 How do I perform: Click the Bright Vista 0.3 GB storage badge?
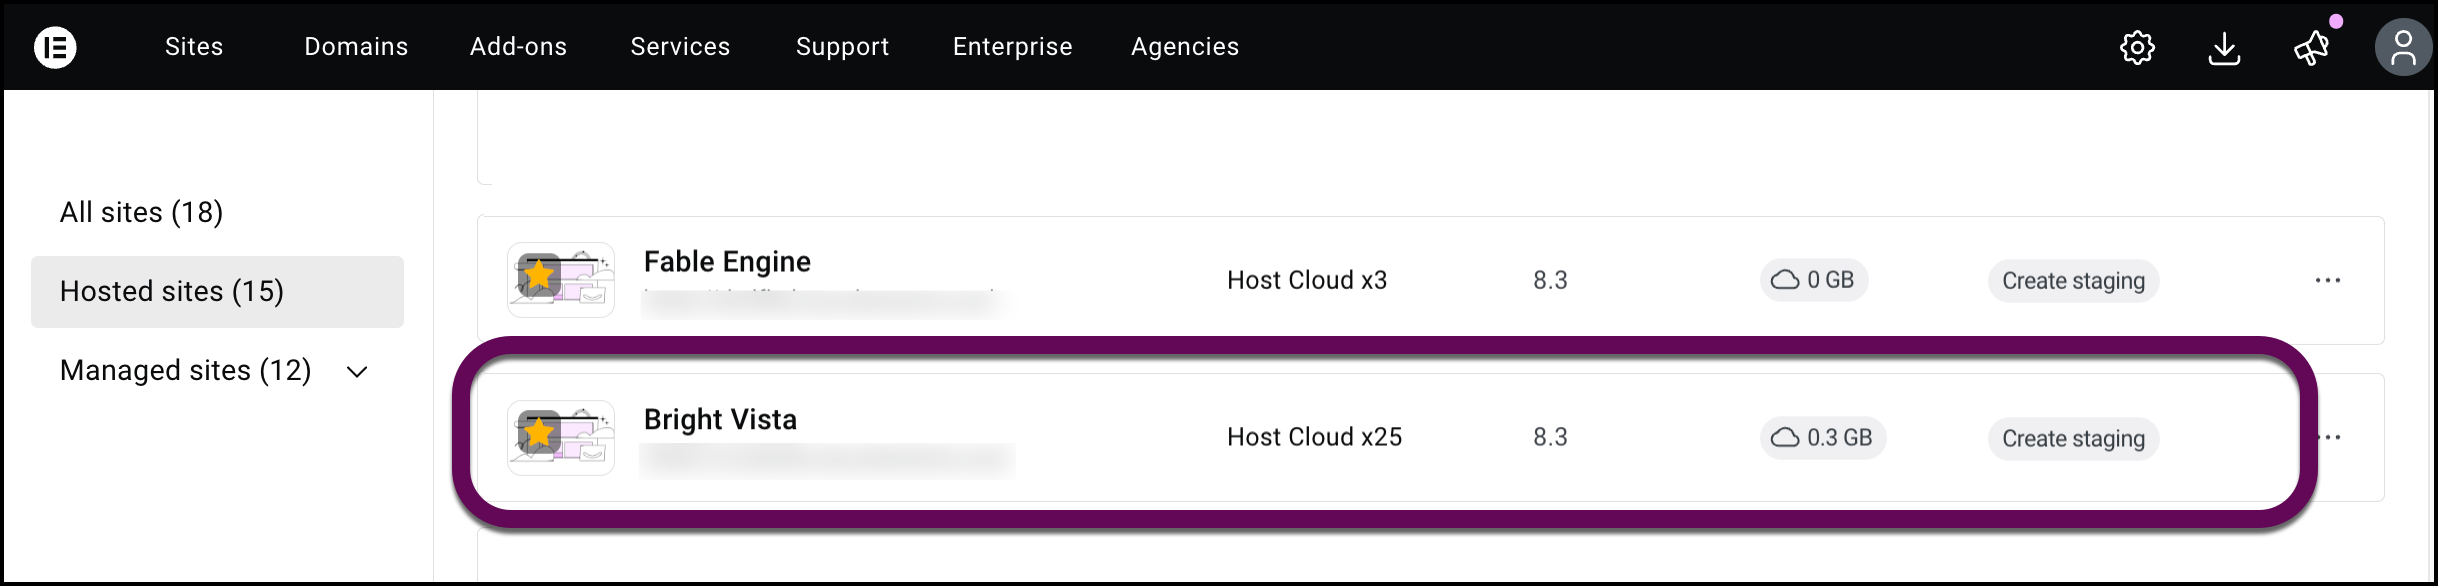tap(1823, 438)
